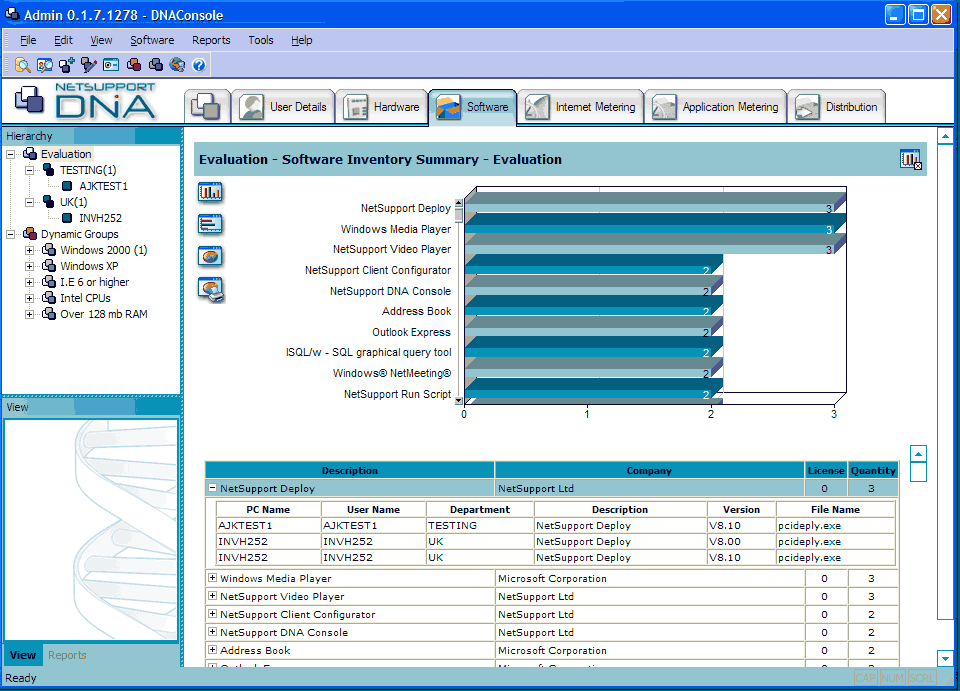Click the print chart icon
The height and width of the screenshot is (691, 960).
[211, 289]
